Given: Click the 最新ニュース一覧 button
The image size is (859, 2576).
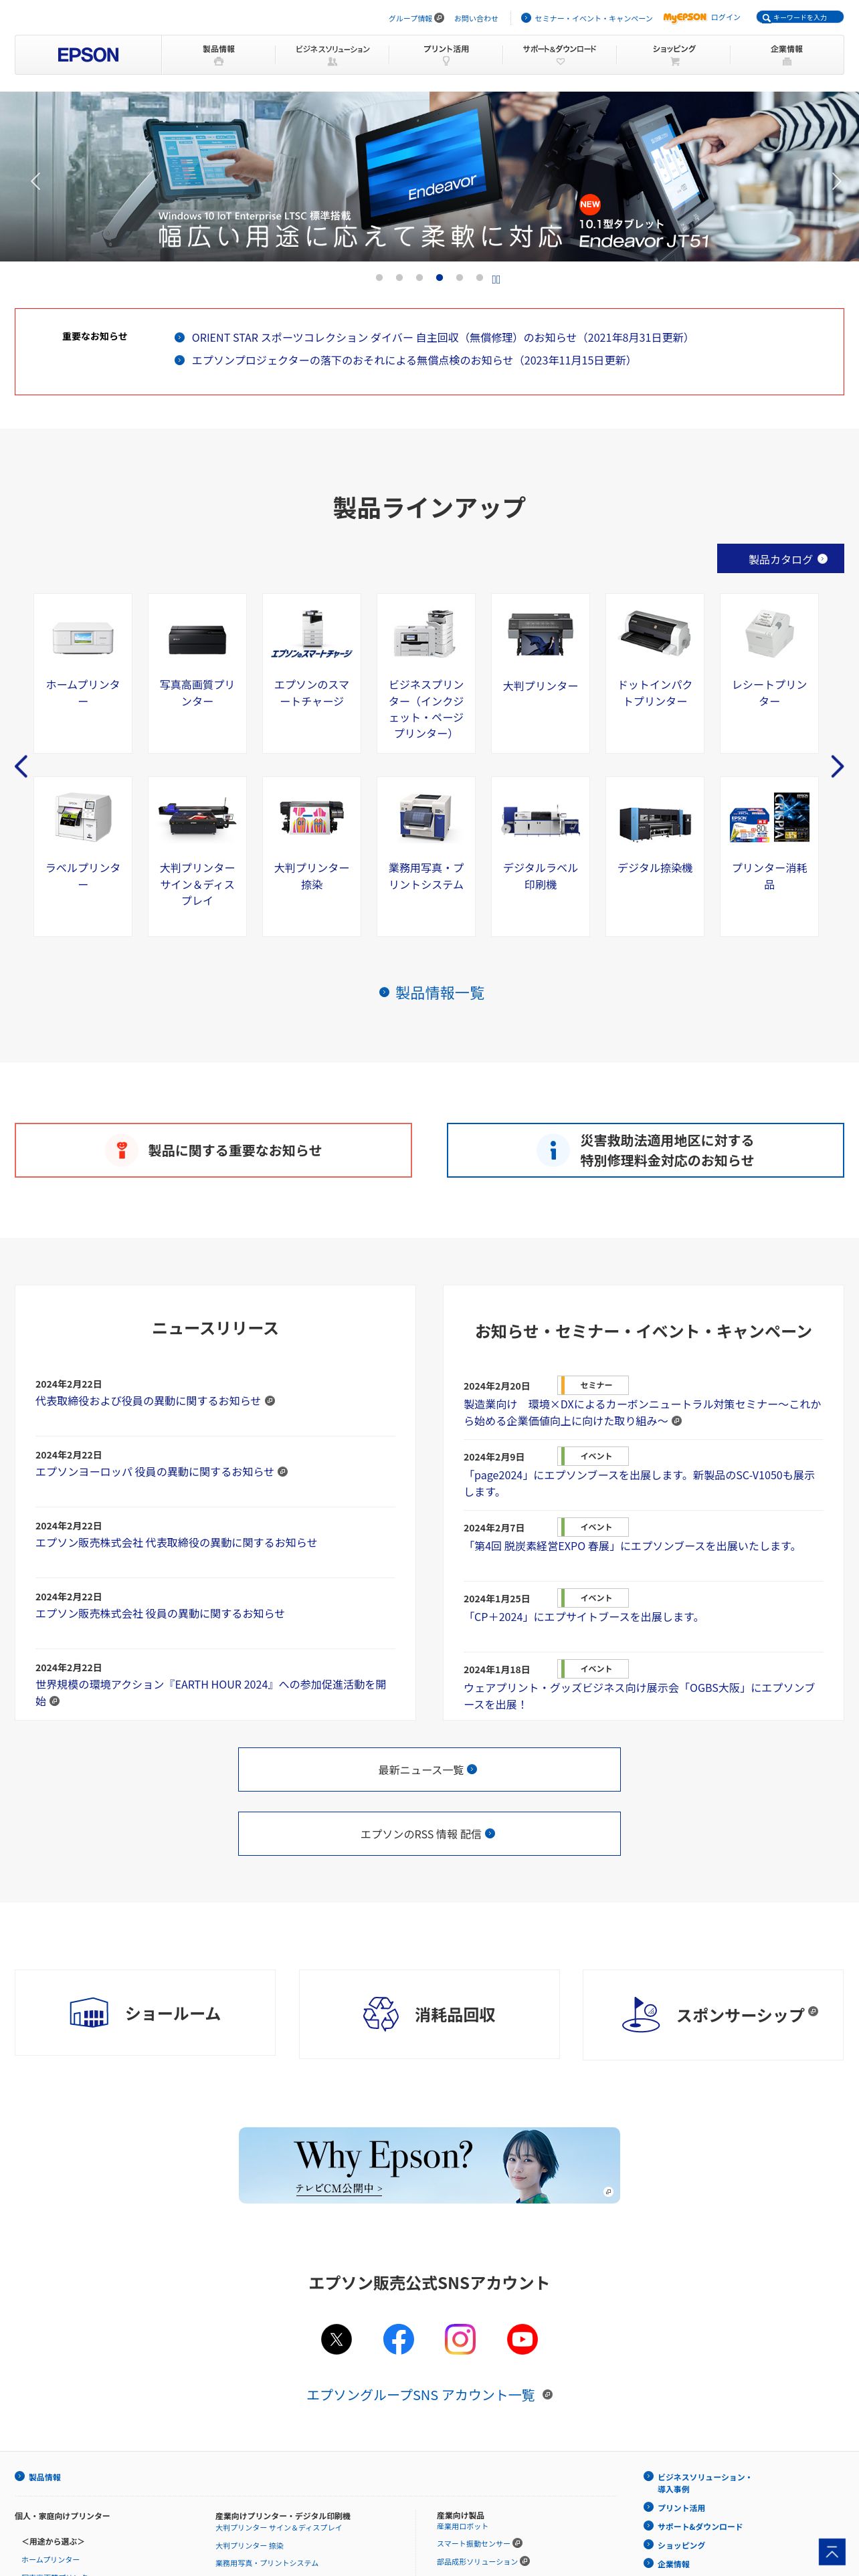Looking at the screenshot, I should coord(429,1769).
